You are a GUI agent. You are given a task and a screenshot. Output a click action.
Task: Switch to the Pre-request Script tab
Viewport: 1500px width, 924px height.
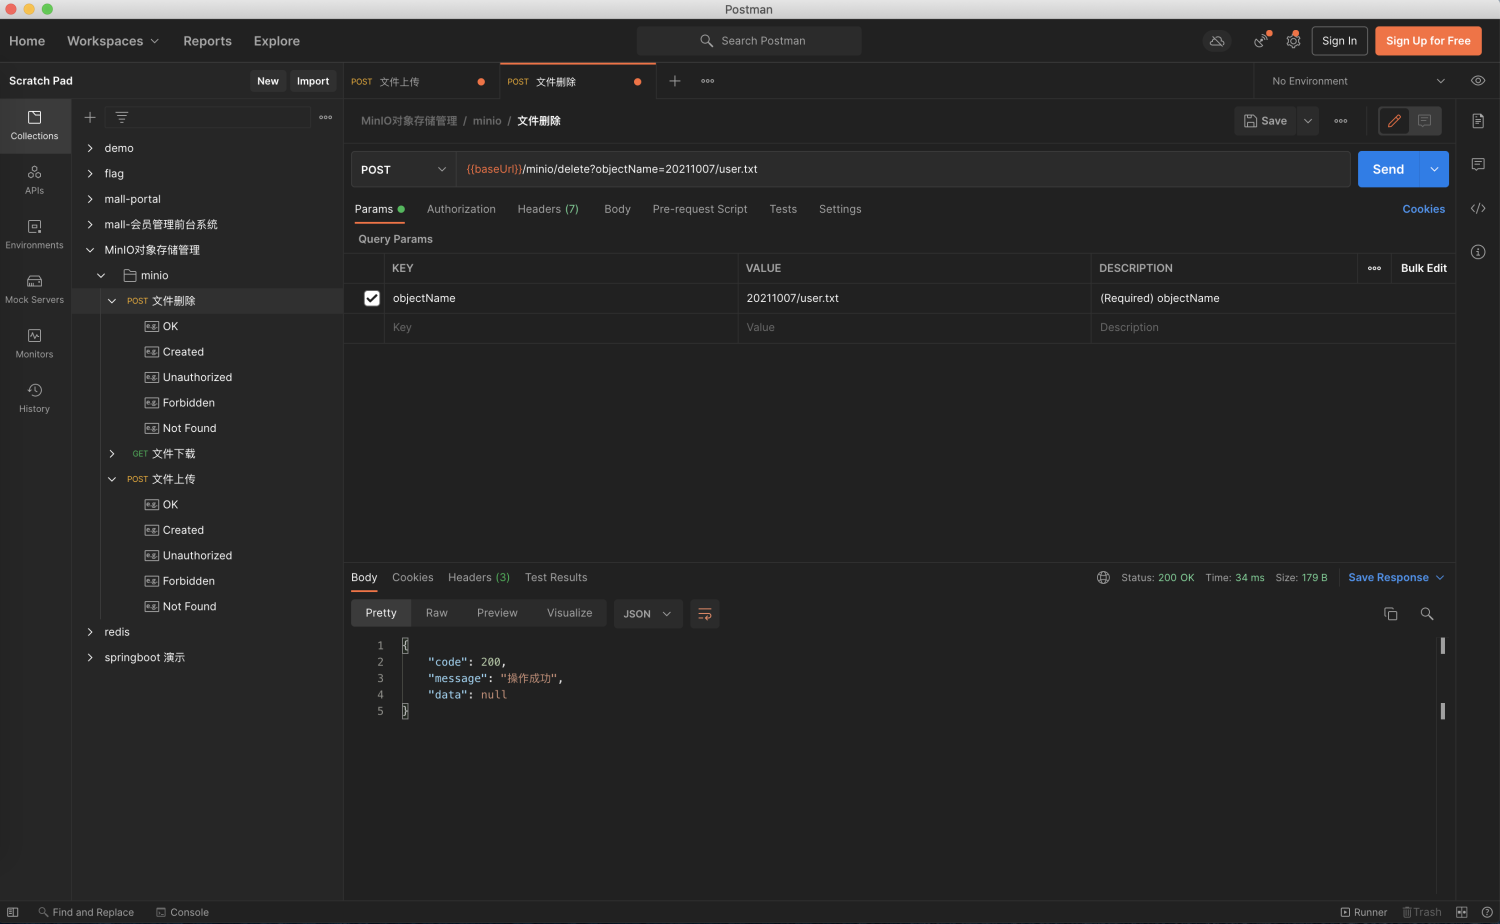click(x=700, y=209)
